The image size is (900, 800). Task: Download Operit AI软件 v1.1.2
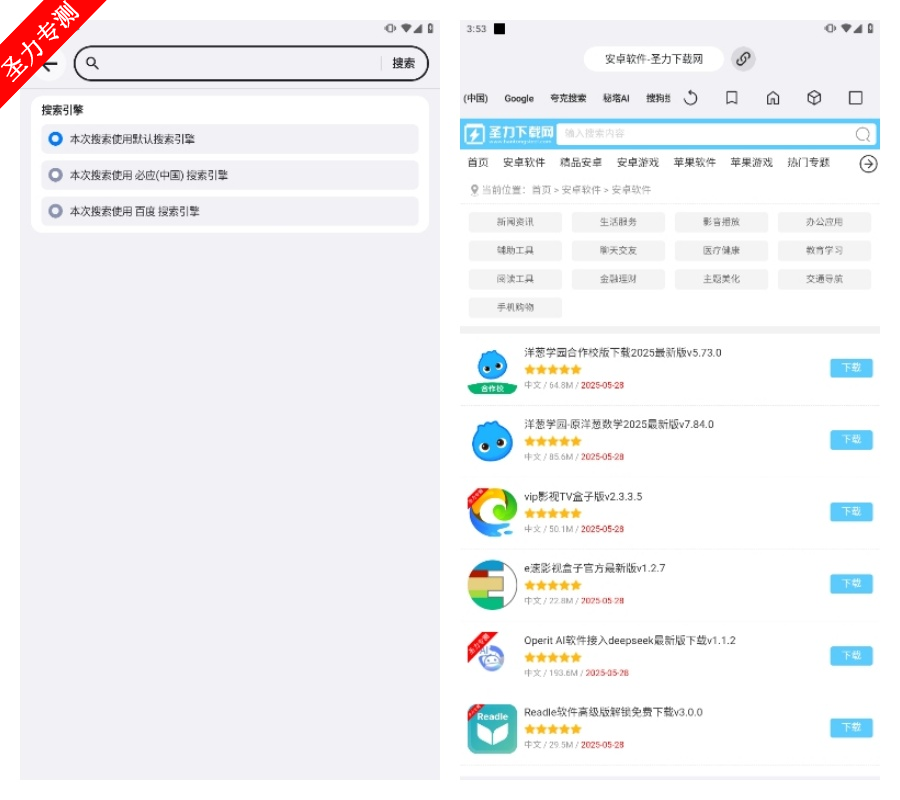point(851,656)
